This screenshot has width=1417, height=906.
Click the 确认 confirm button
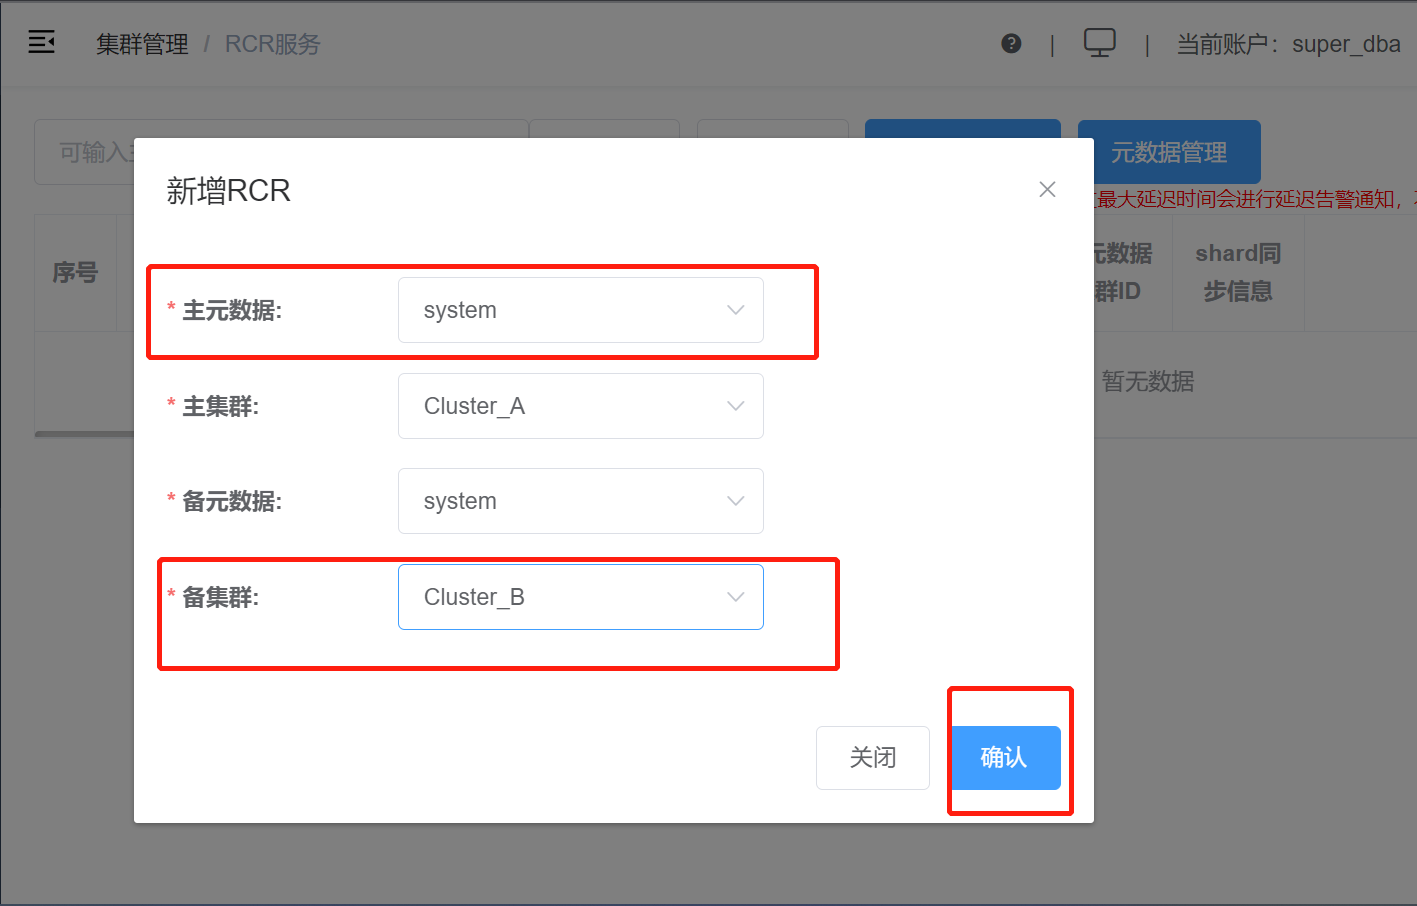(x=1005, y=758)
